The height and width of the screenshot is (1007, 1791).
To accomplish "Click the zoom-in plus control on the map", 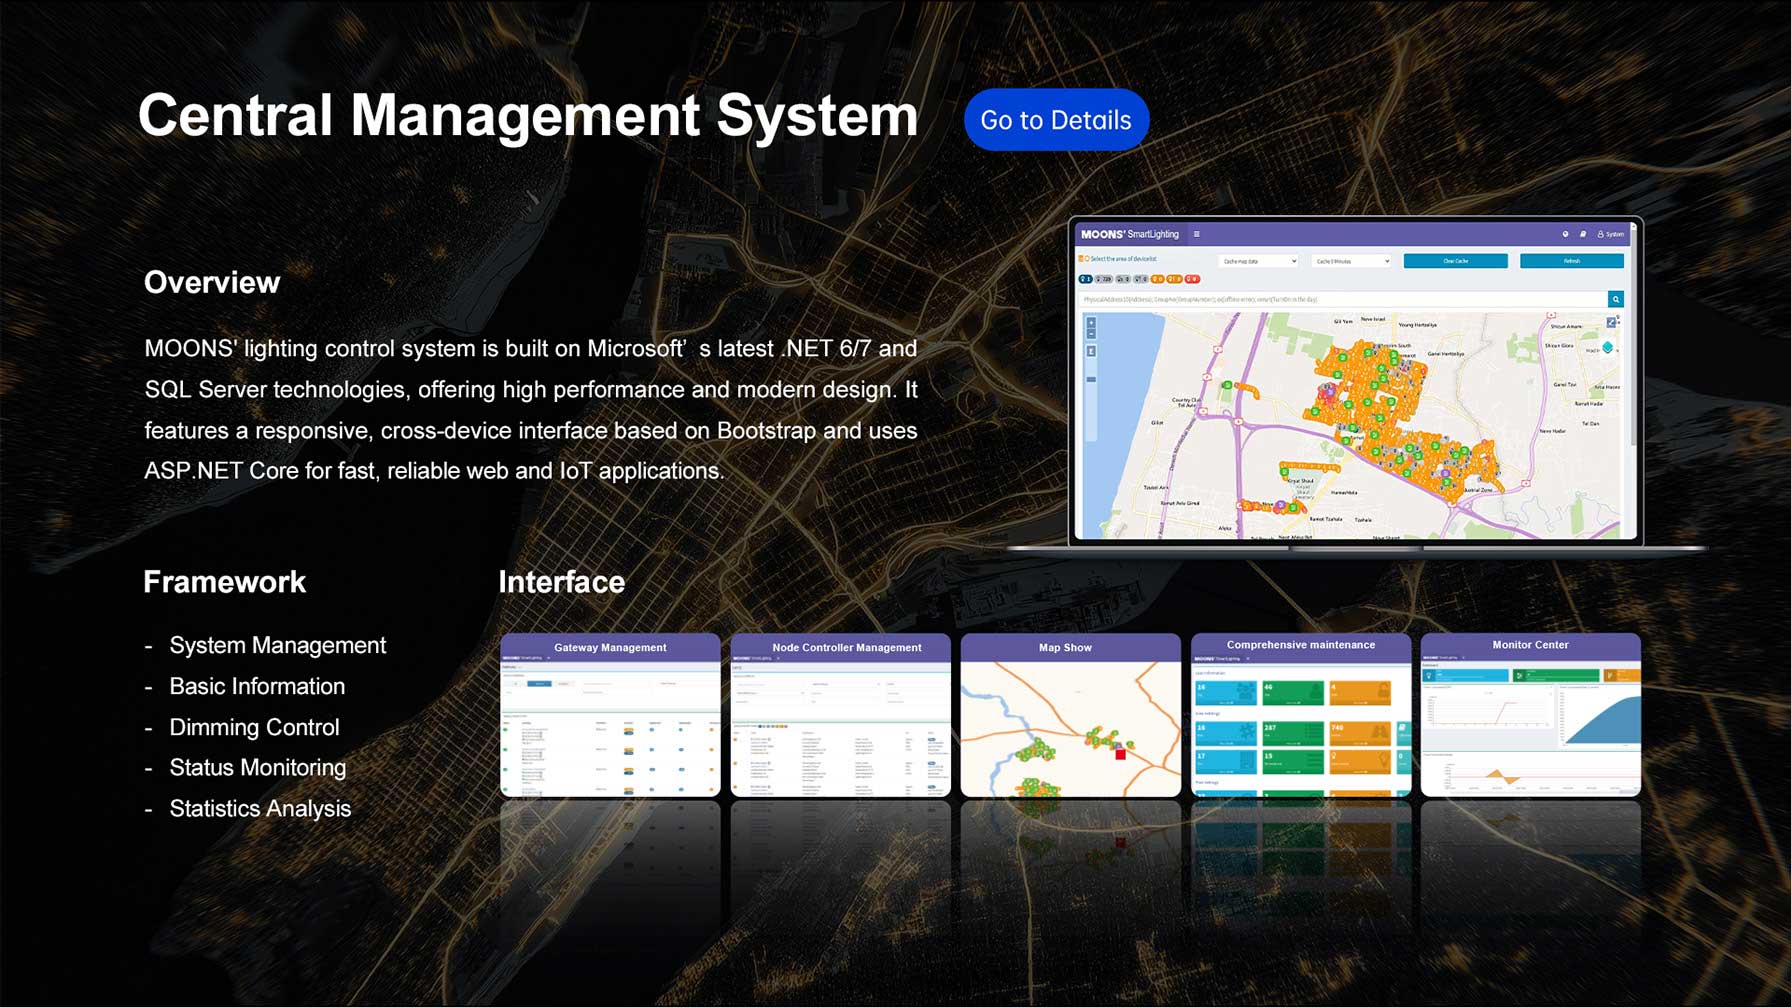I will (x=1092, y=323).
